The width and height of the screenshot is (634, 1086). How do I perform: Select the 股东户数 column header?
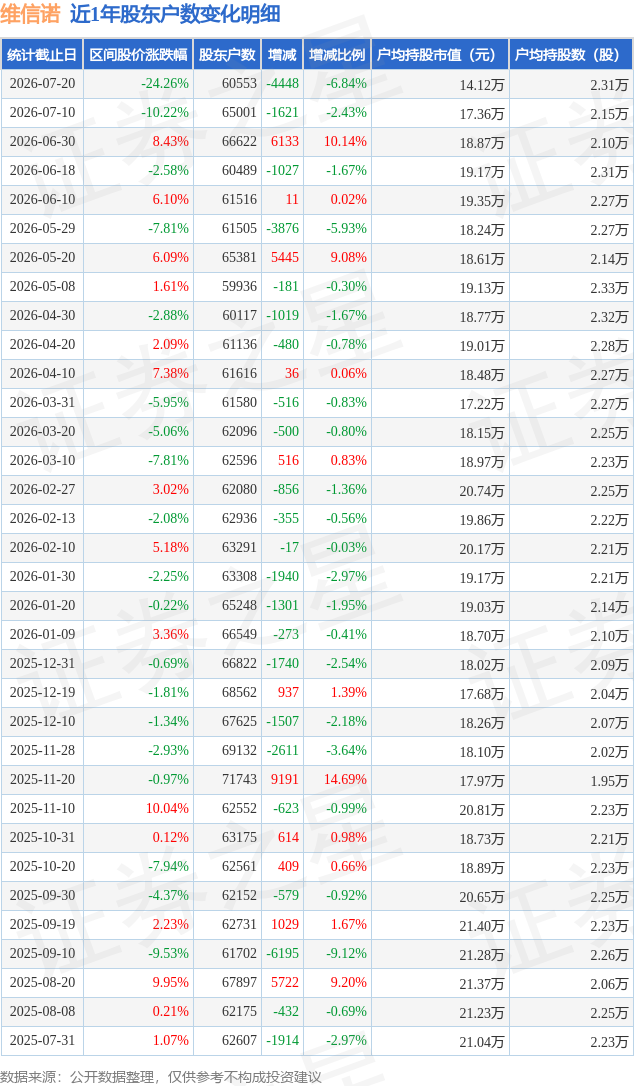[227, 55]
